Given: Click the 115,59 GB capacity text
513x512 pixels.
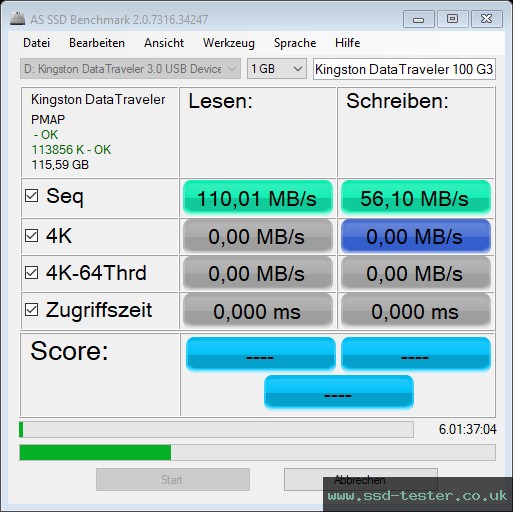Looking at the screenshot, I should pos(60,164).
